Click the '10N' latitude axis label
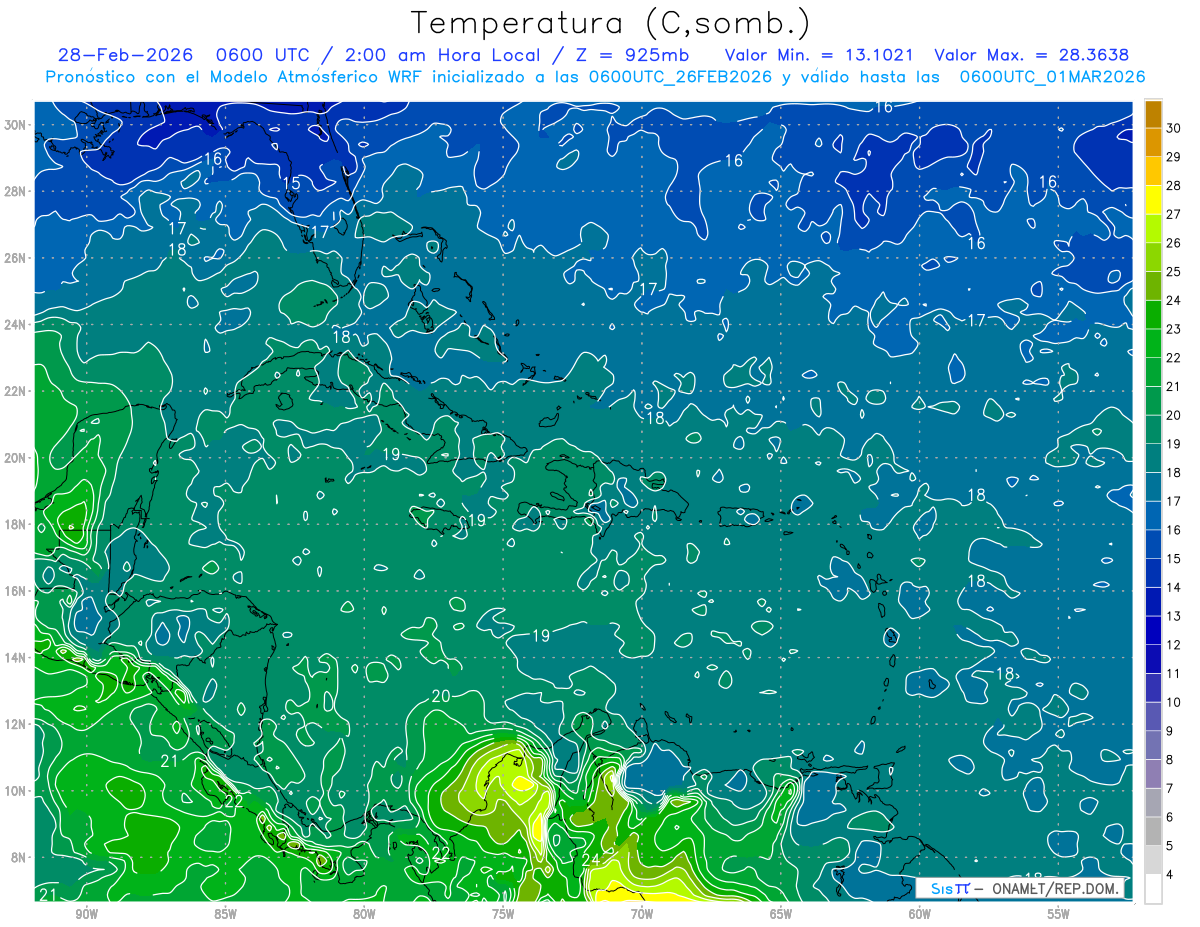 15,791
